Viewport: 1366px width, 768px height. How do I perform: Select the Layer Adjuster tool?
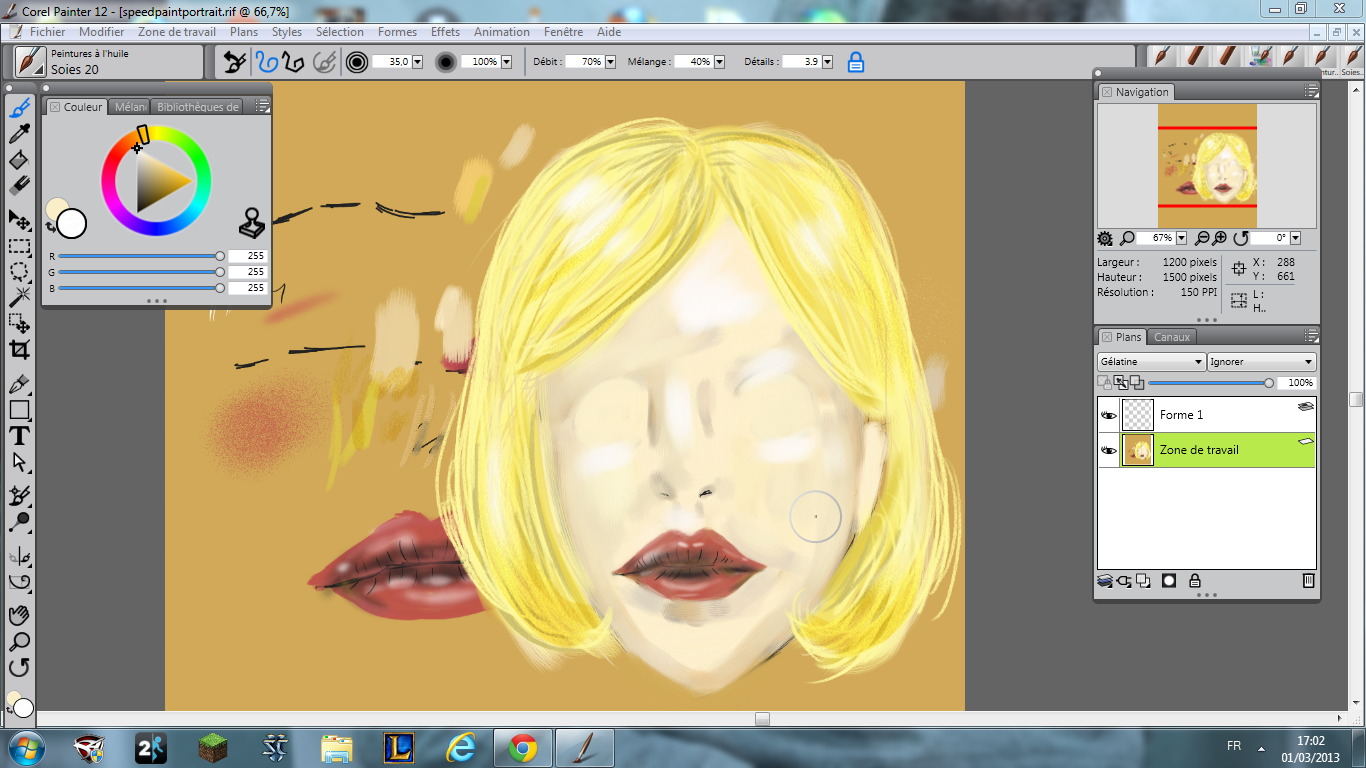[x=19, y=219]
